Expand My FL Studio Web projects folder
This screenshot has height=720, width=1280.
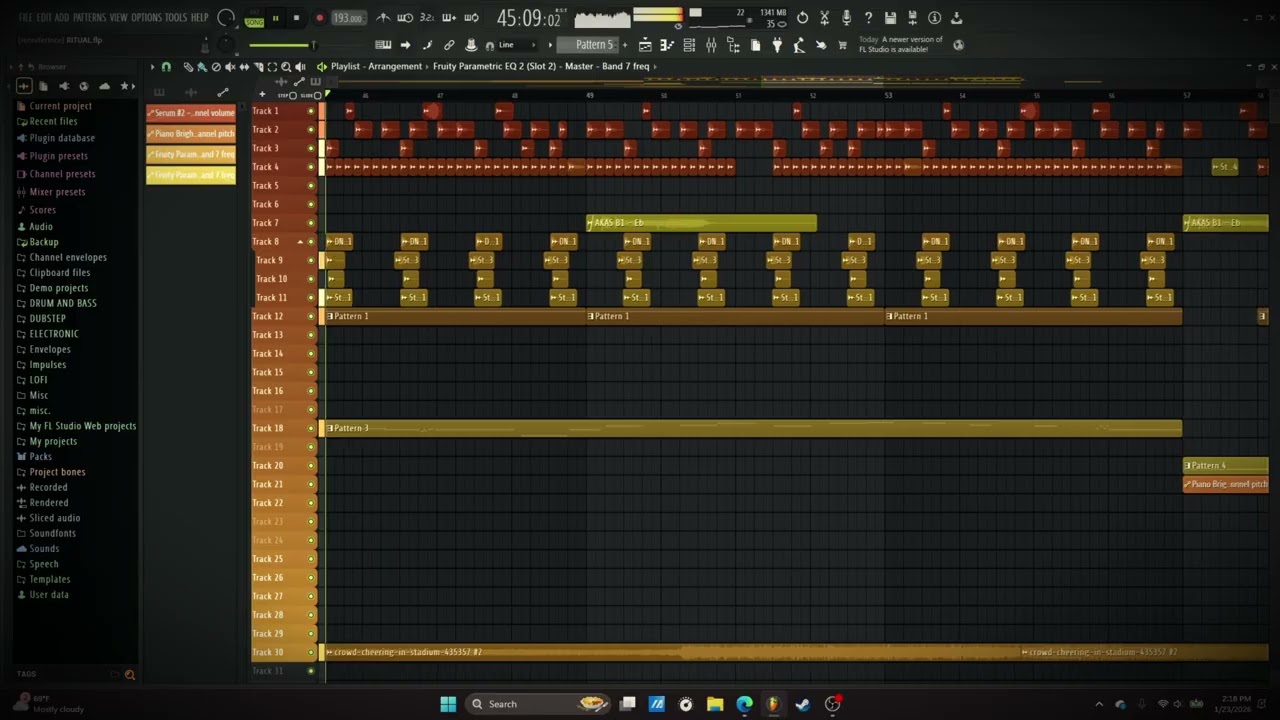click(82, 426)
